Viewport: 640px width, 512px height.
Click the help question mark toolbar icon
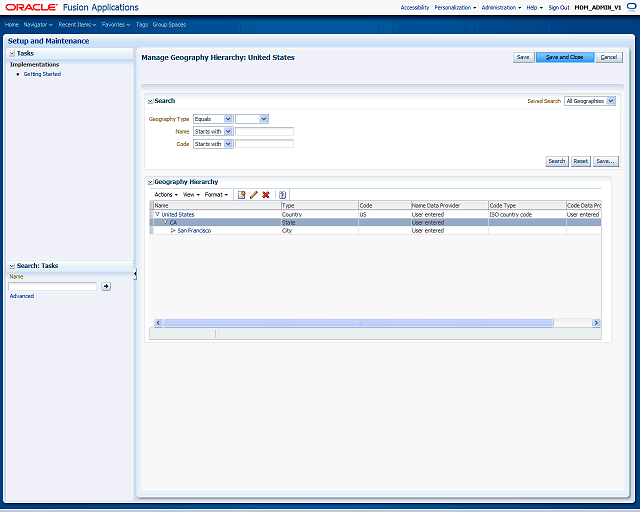pyautogui.click(x=282, y=195)
